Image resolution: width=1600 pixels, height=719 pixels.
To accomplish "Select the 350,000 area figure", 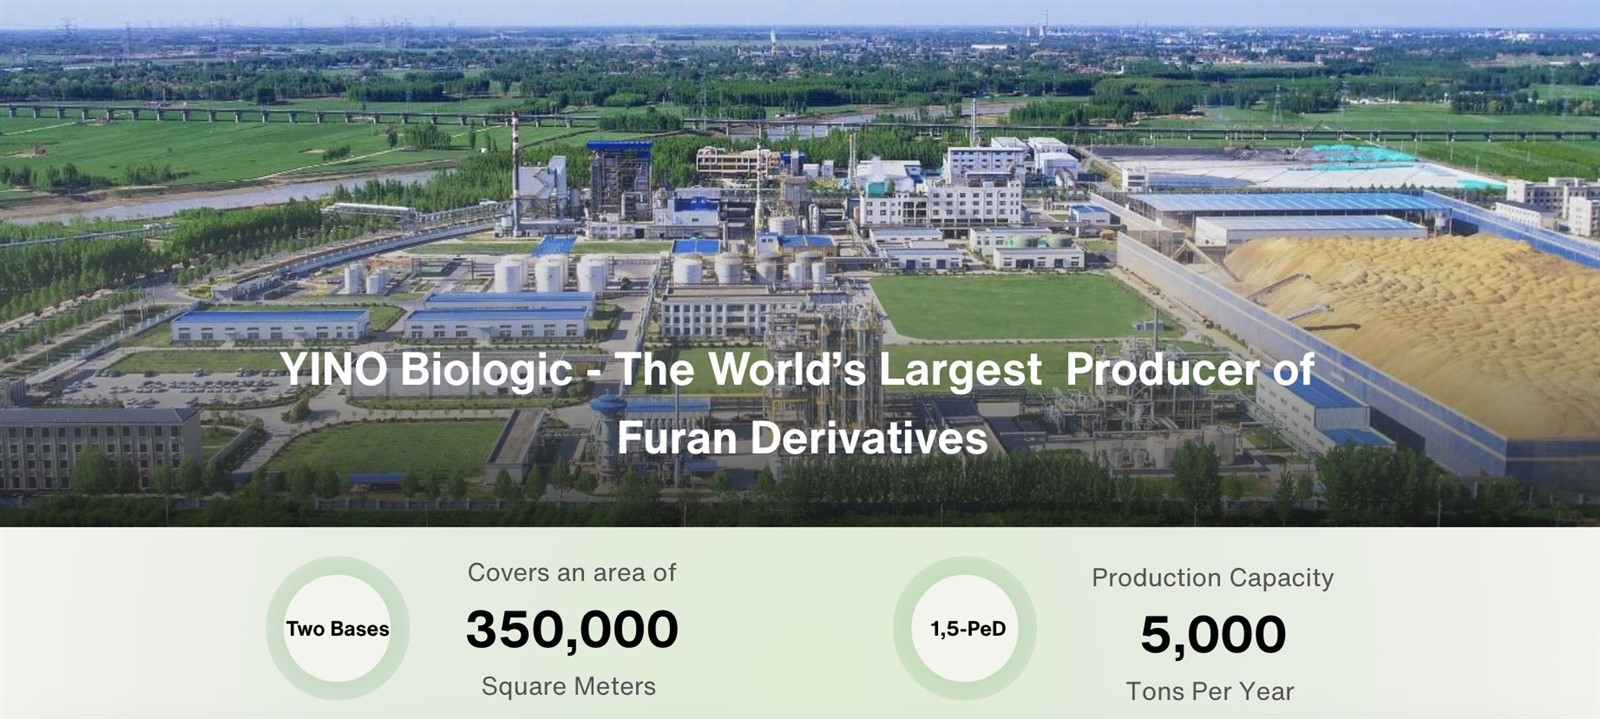I will pos(572,629).
